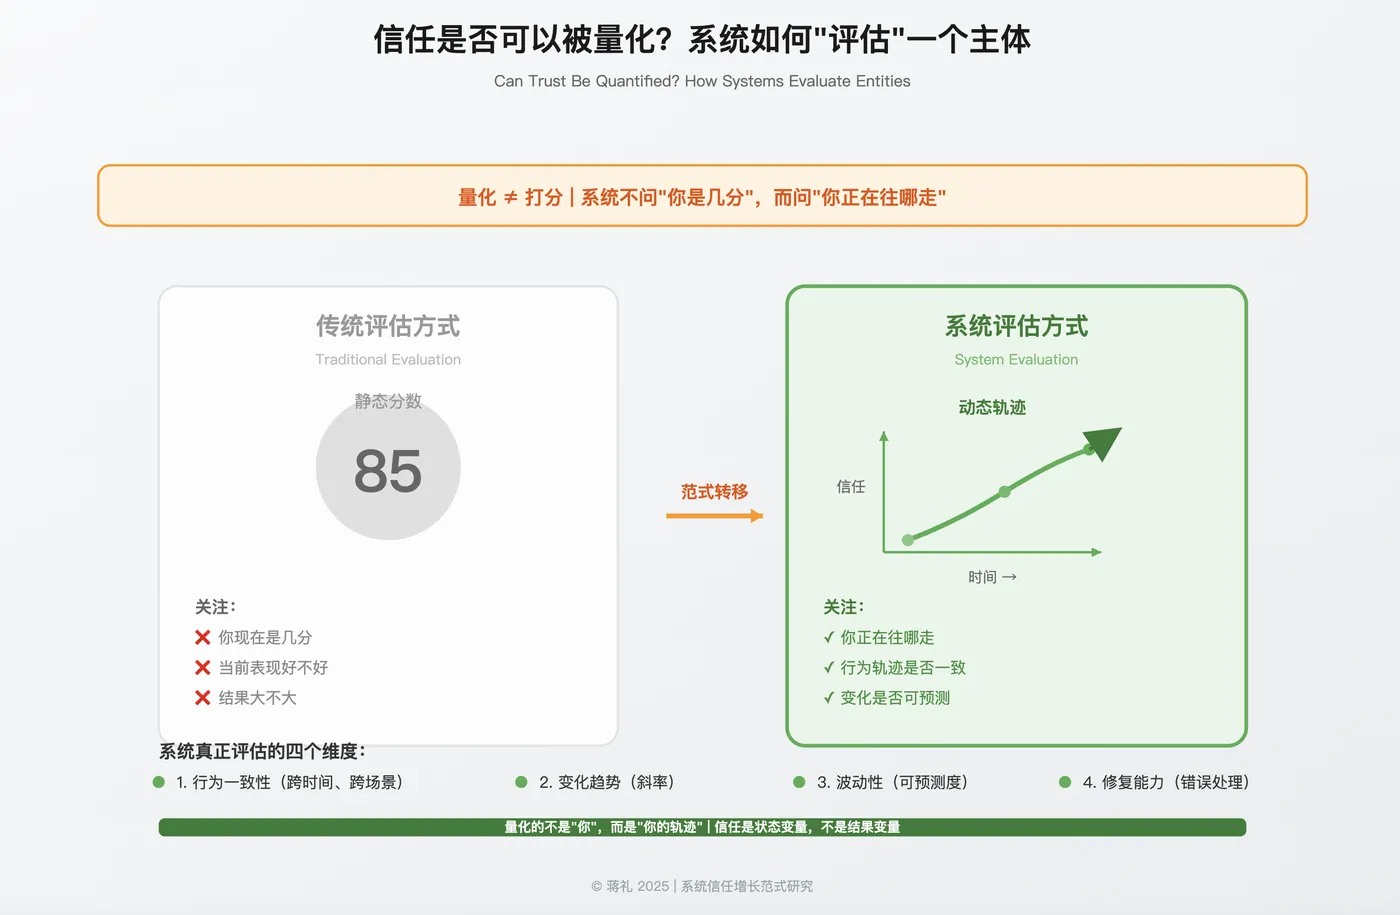
Task: Open the "© 蒋礼 2025" footer link
Action: (x=700, y=885)
